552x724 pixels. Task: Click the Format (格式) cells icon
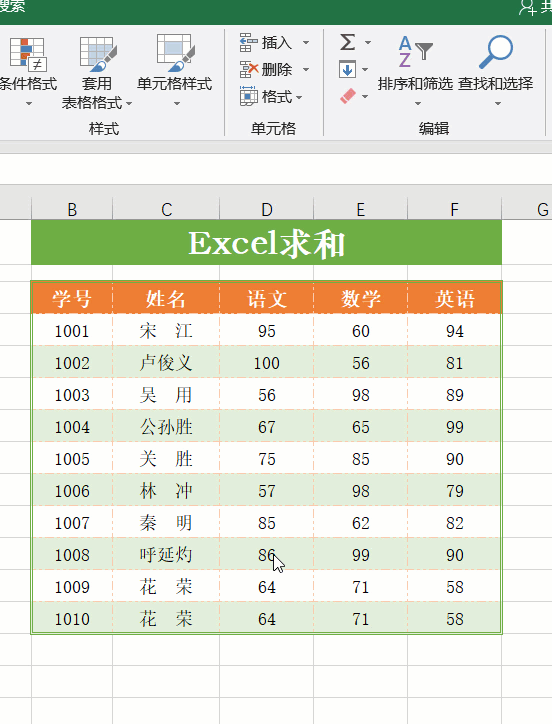[249, 96]
